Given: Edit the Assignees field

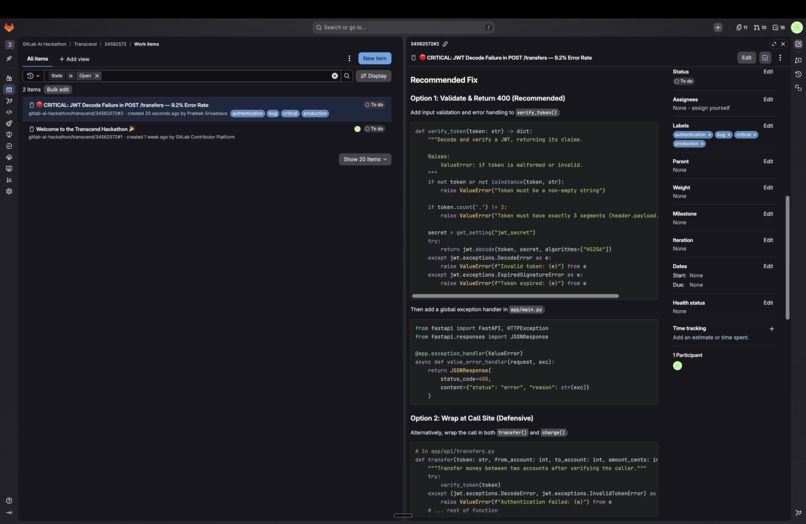Looking at the screenshot, I should 768,100.
